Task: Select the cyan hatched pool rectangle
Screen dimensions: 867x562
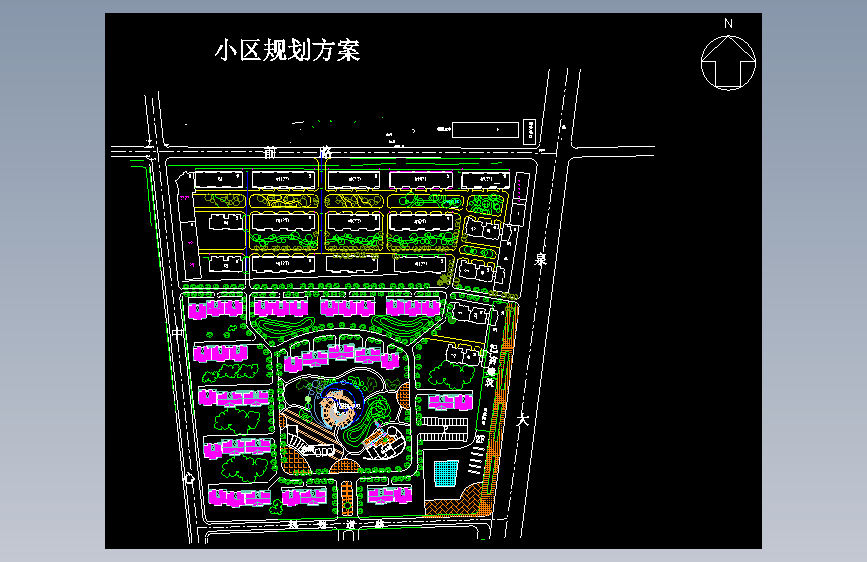Action: 446,473
